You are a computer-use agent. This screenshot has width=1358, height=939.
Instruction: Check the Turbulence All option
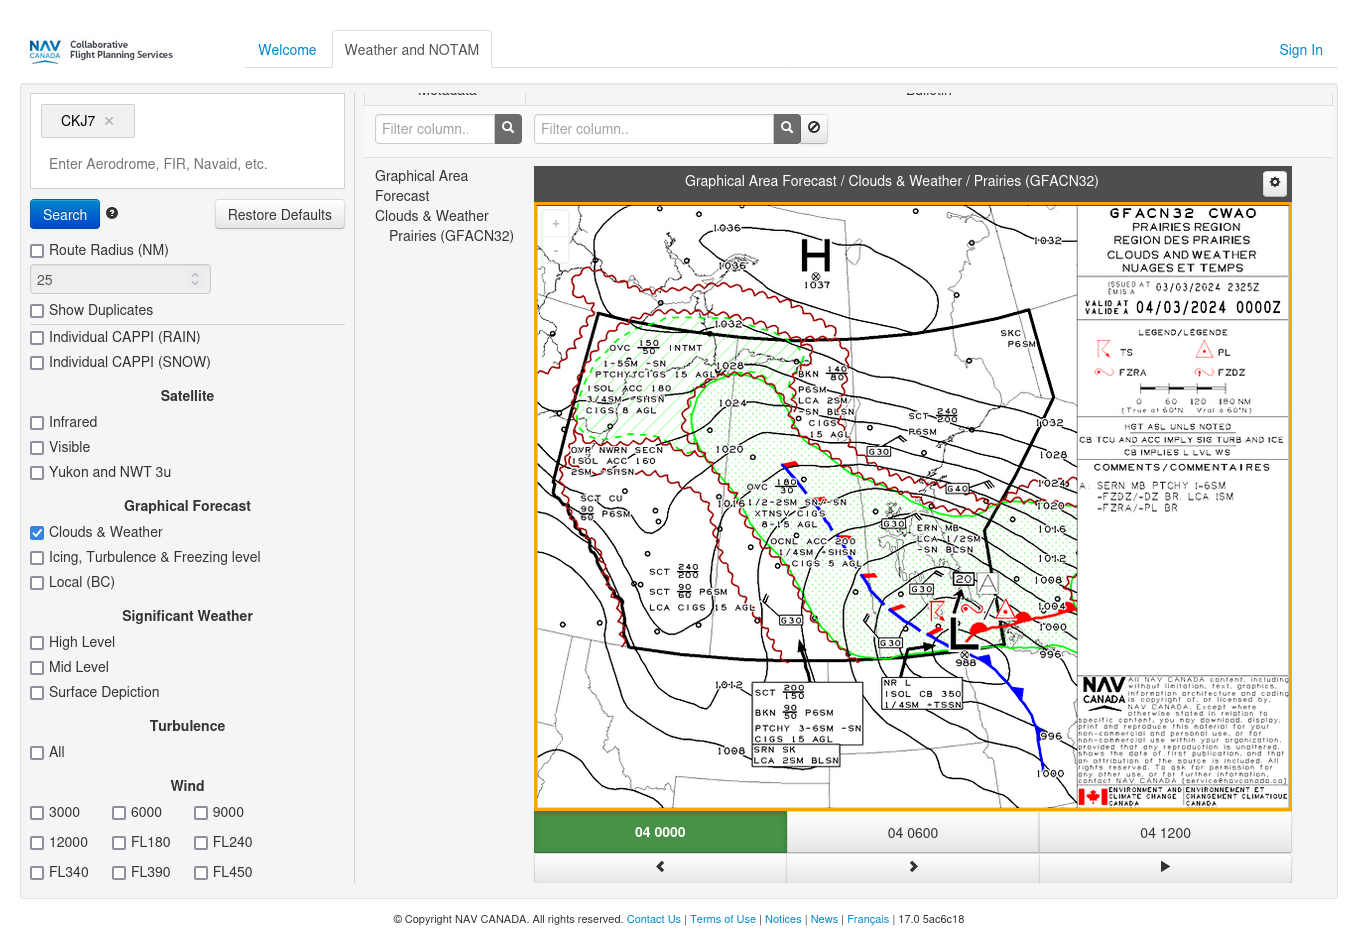37,753
